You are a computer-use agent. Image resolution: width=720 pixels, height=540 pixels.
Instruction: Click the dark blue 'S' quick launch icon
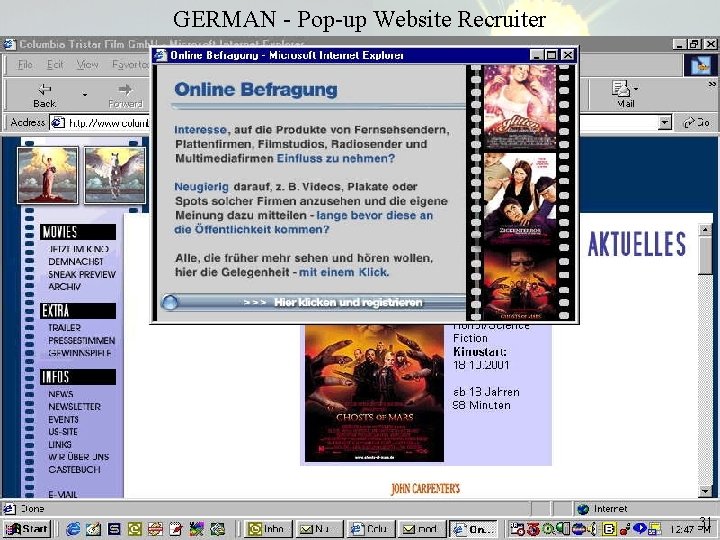point(114,529)
